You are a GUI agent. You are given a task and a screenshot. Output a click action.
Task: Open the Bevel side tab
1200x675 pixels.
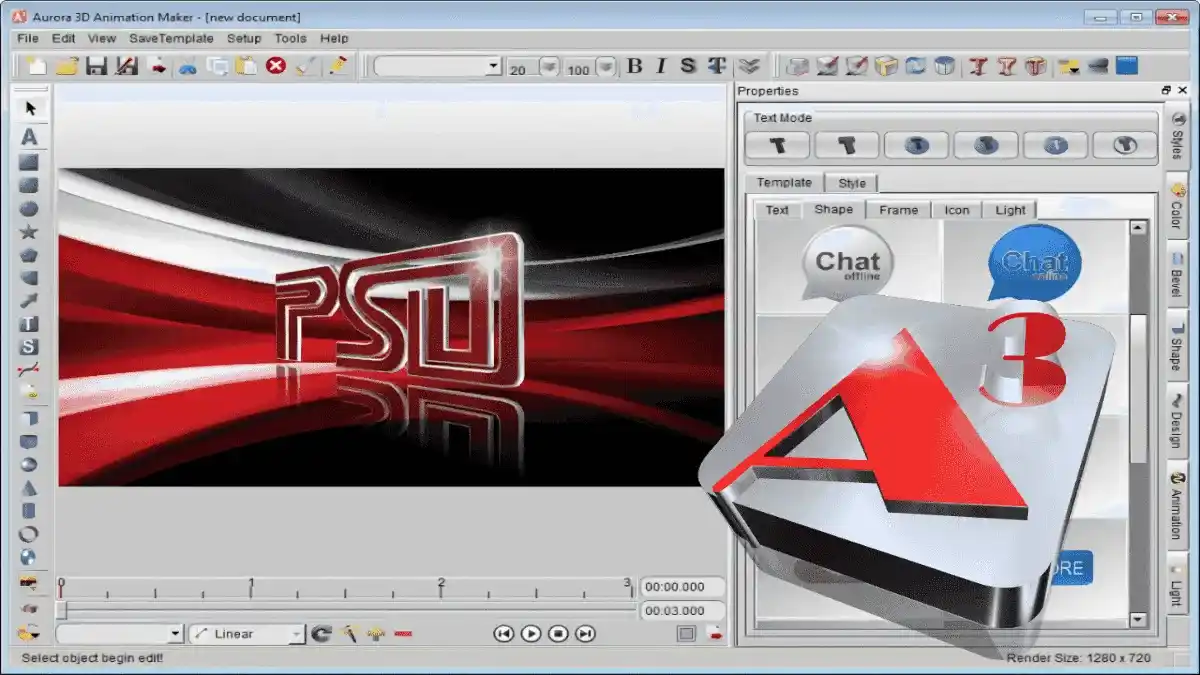tap(1176, 273)
